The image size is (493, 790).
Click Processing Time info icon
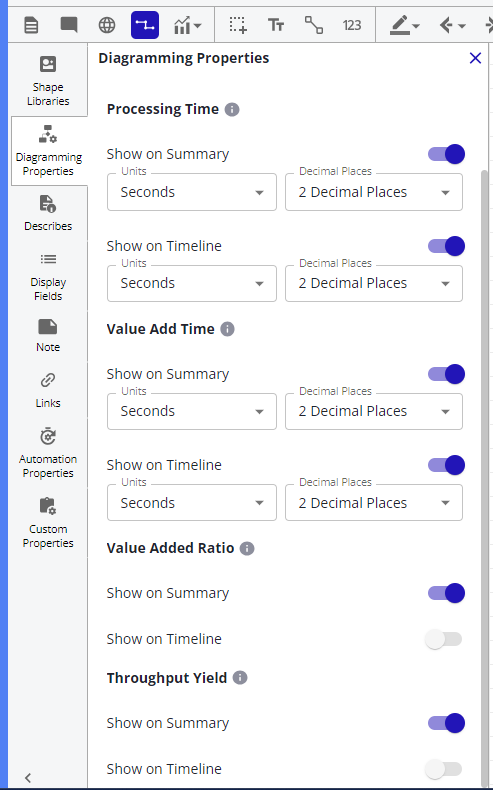(232, 109)
